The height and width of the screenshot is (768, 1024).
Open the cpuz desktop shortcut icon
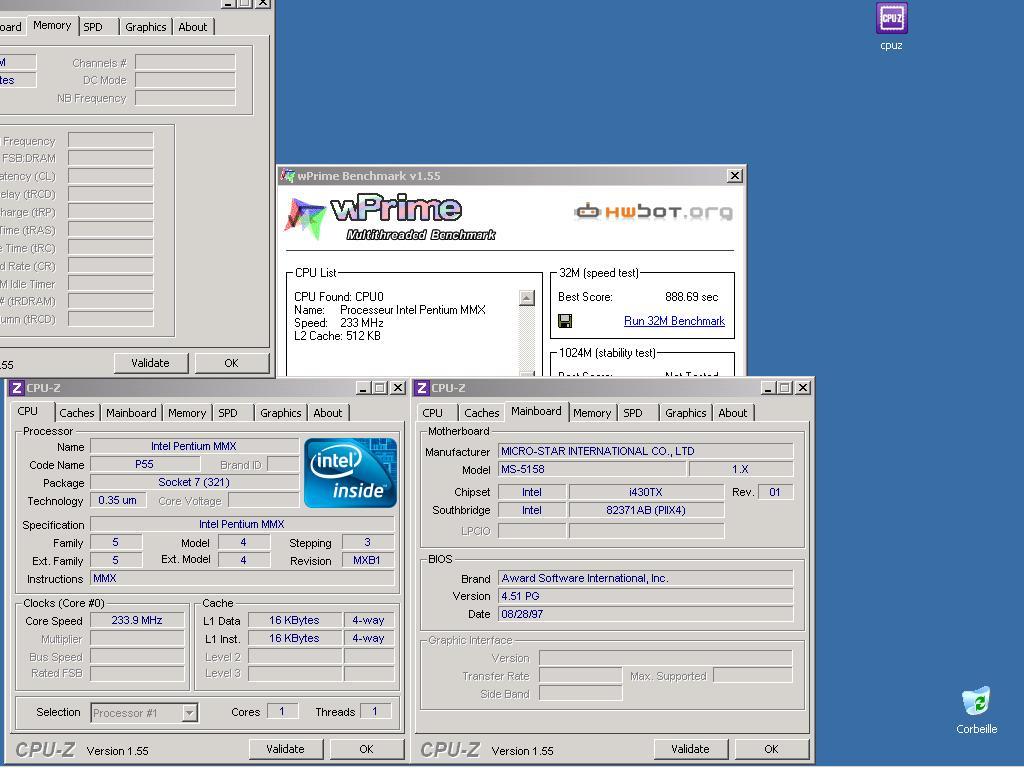coord(891,18)
